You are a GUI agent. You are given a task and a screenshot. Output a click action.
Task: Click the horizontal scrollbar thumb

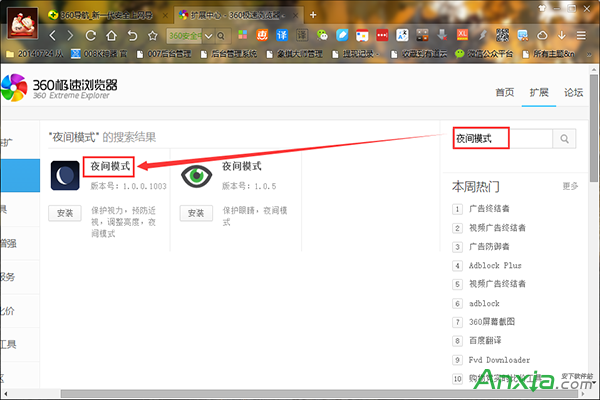click(x=321, y=394)
